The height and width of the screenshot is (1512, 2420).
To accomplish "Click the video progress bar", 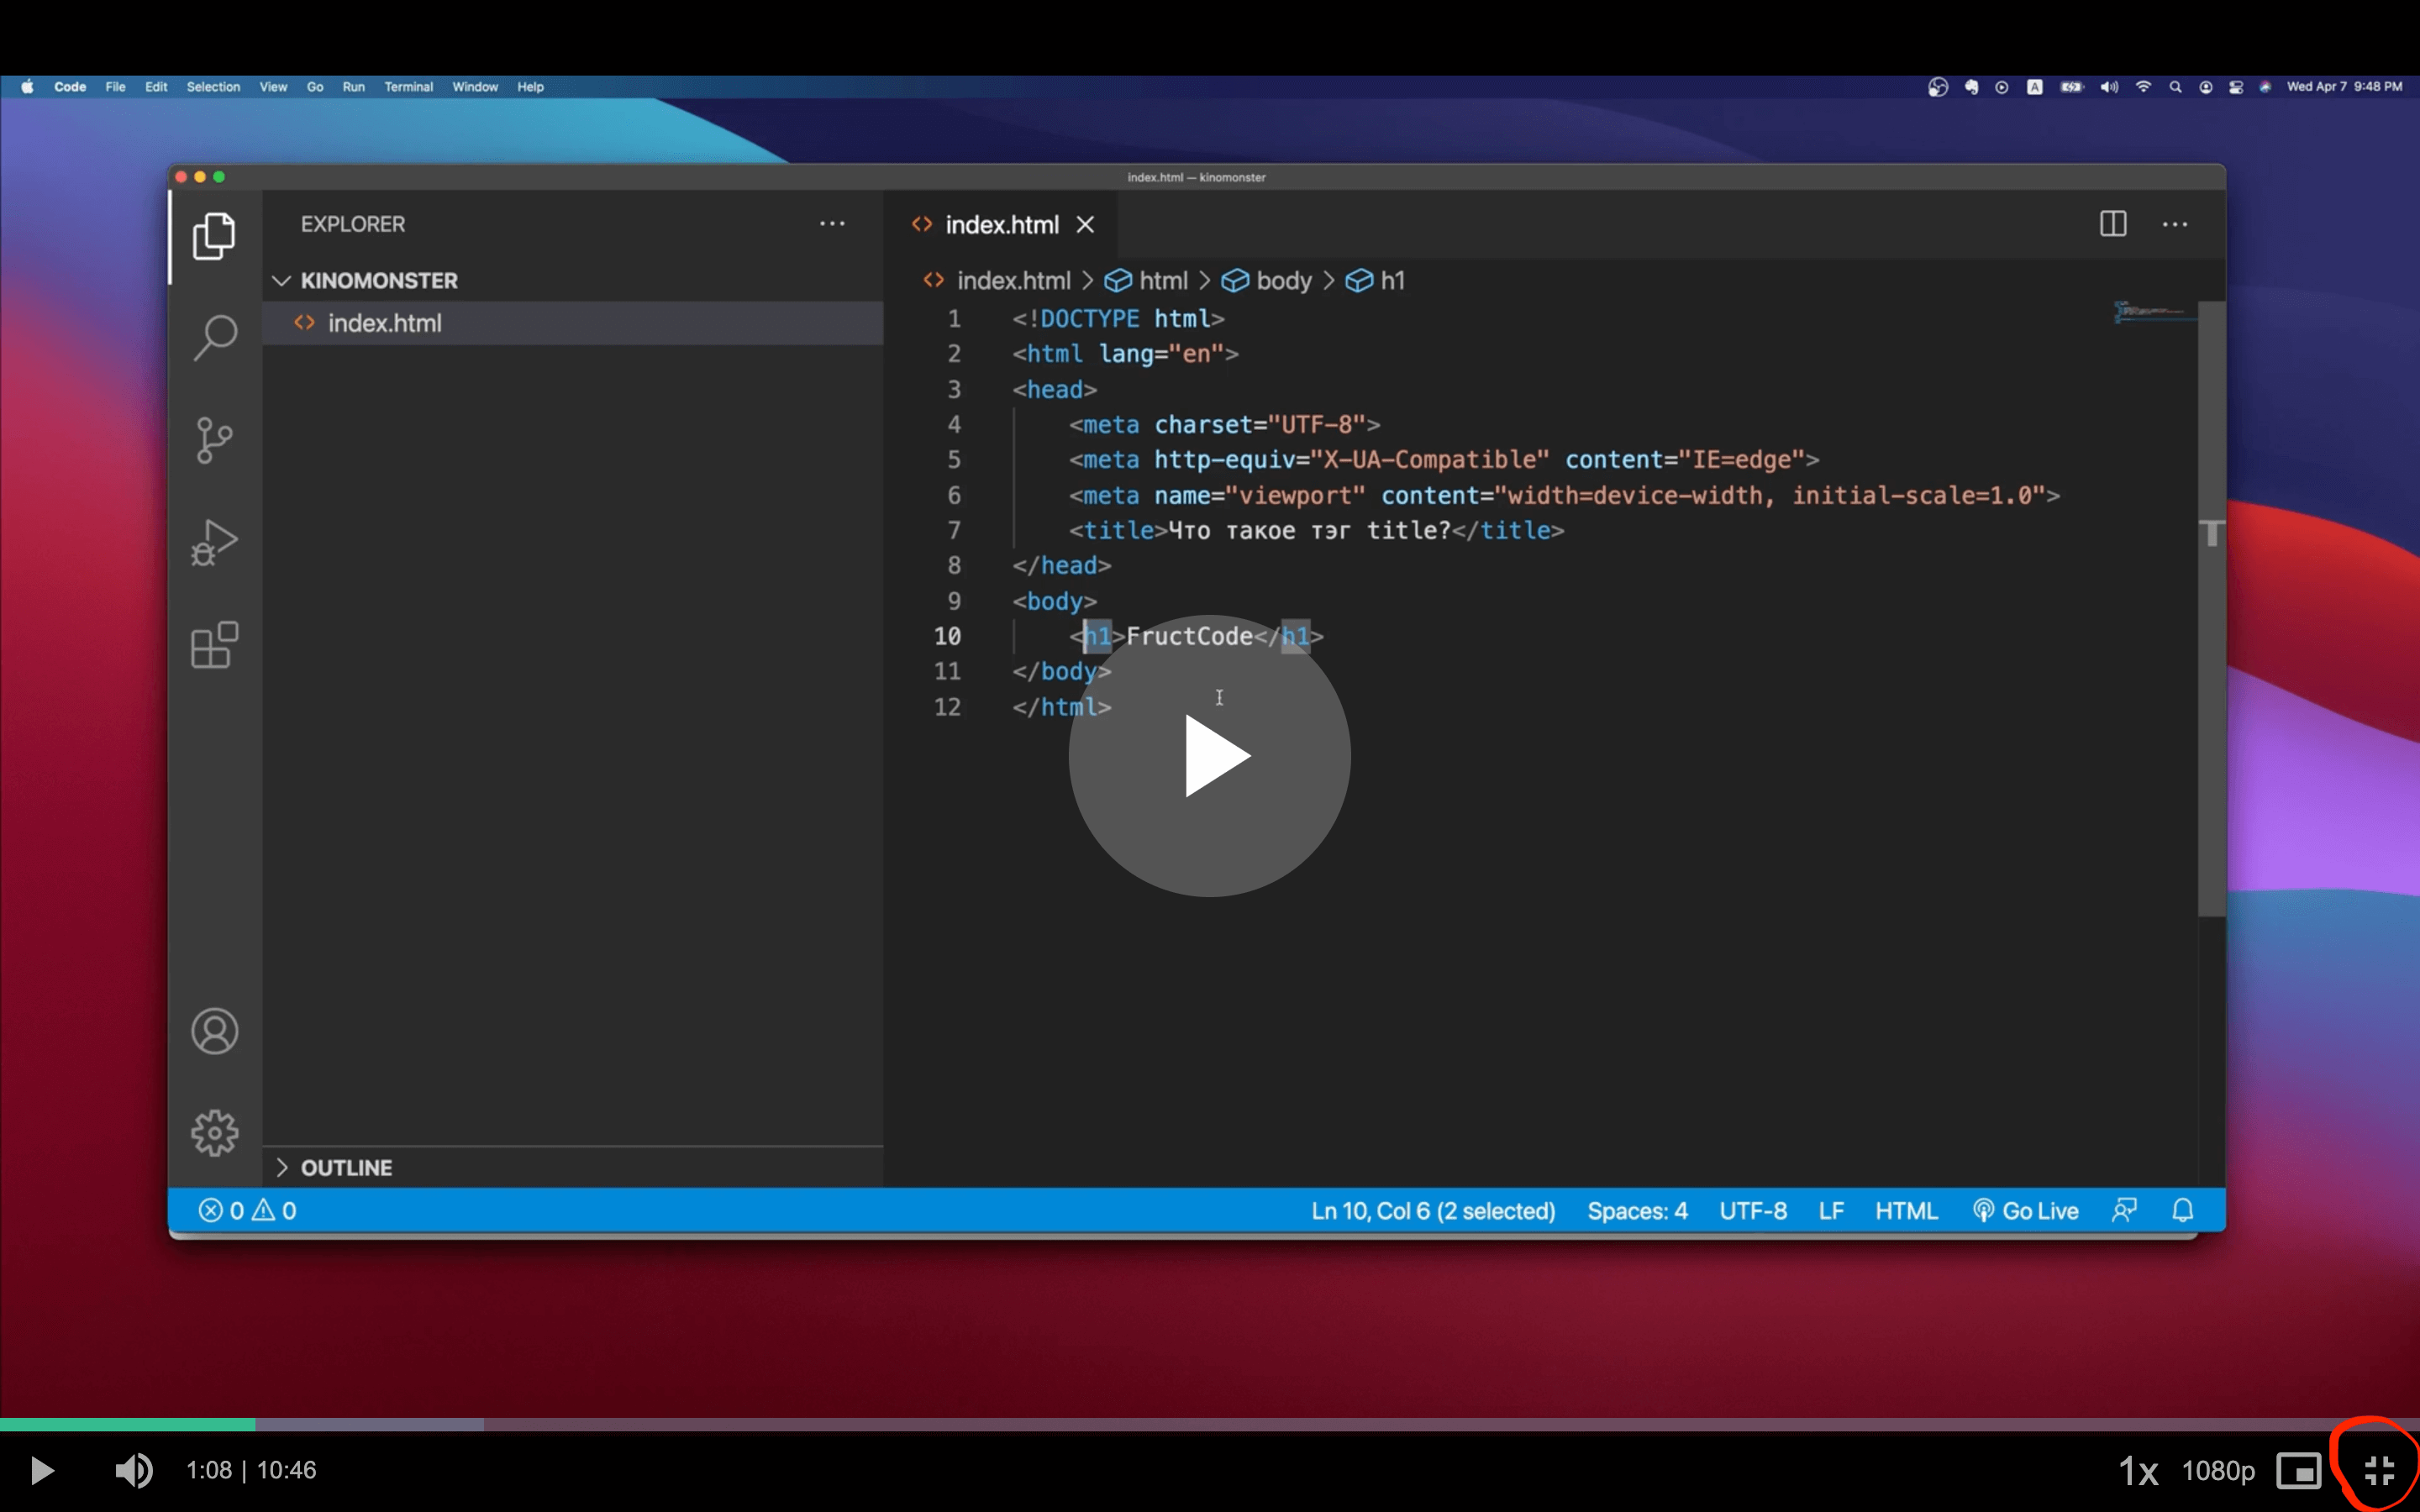I will click(1210, 1424).
